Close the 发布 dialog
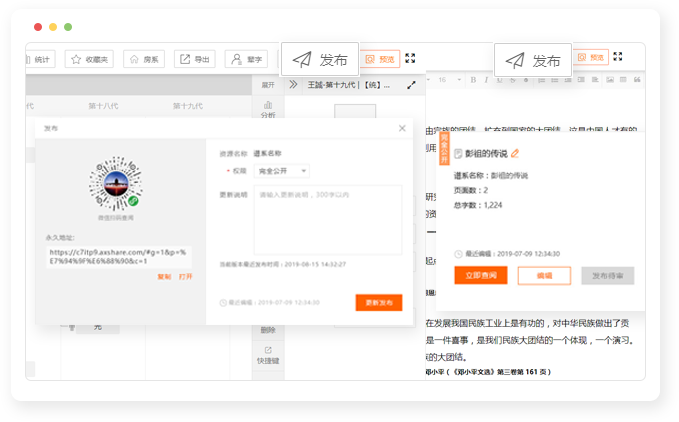 (402, 128)
